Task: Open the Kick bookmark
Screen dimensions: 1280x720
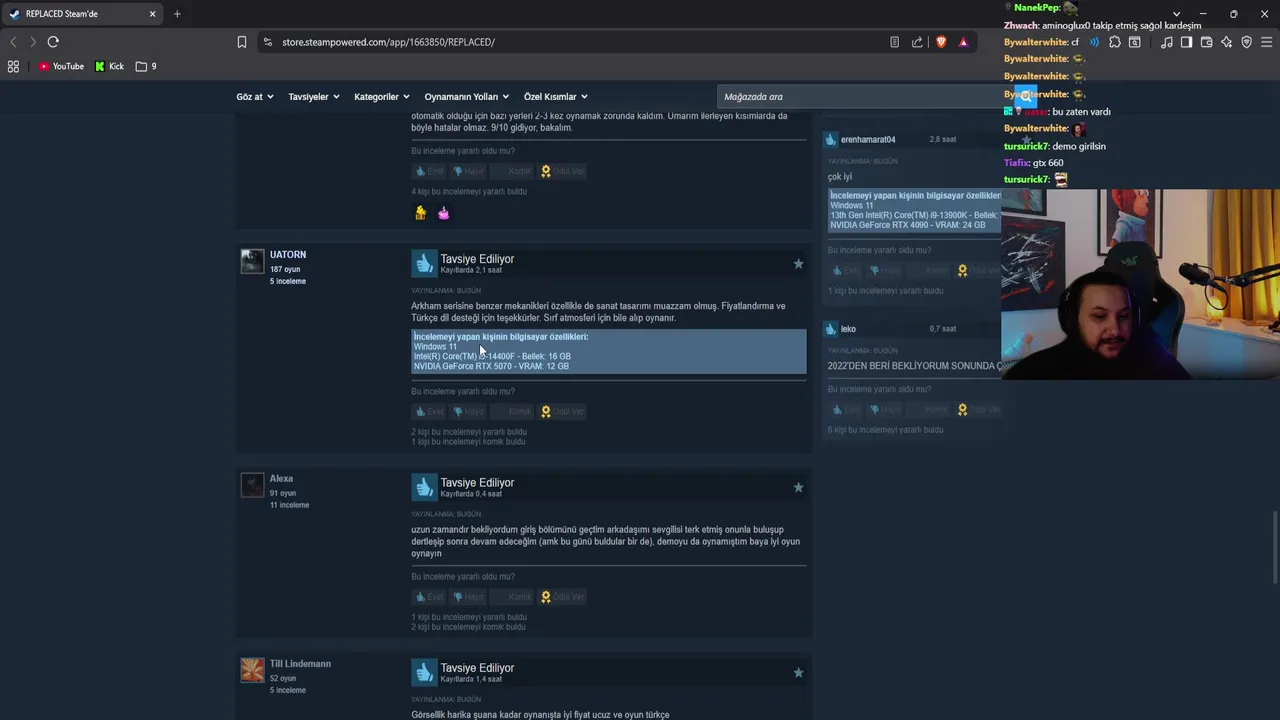Action: click(x=110, y=66)
